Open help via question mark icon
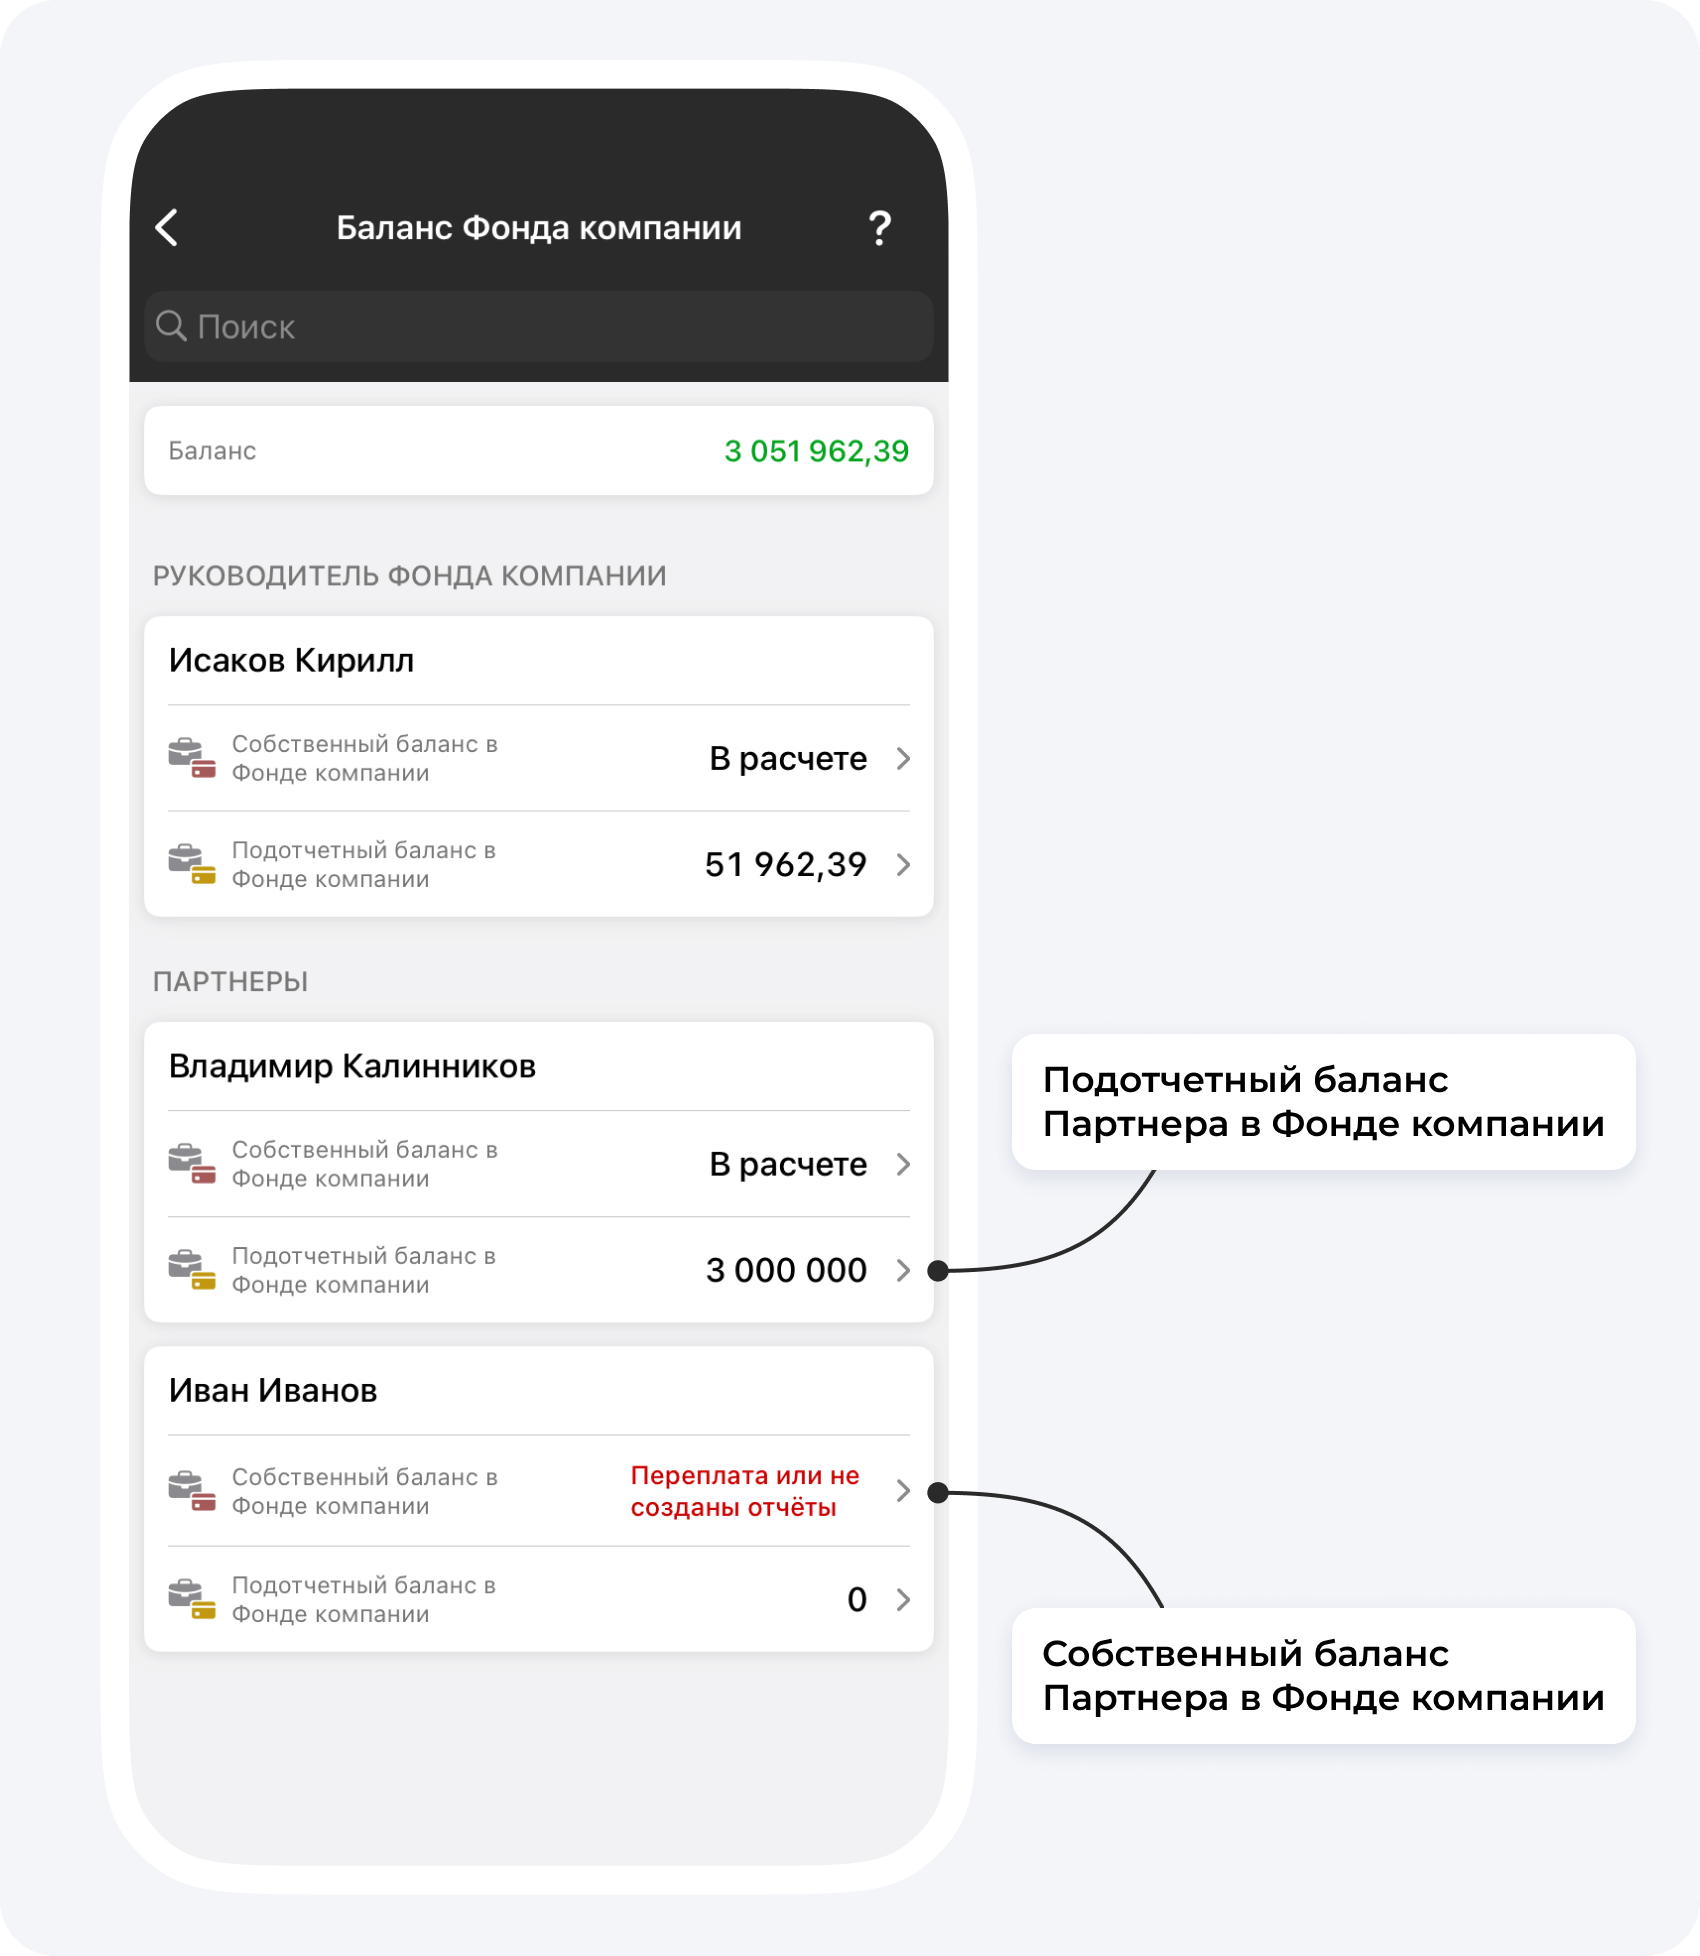This screenshot has height=1956, width=1700. (879, 228)
